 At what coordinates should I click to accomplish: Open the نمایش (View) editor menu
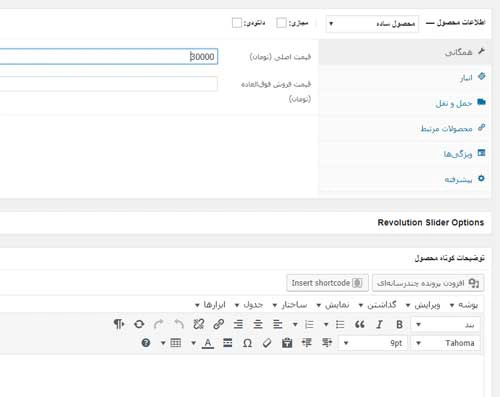pyautogui.click(x=333, y=305)
